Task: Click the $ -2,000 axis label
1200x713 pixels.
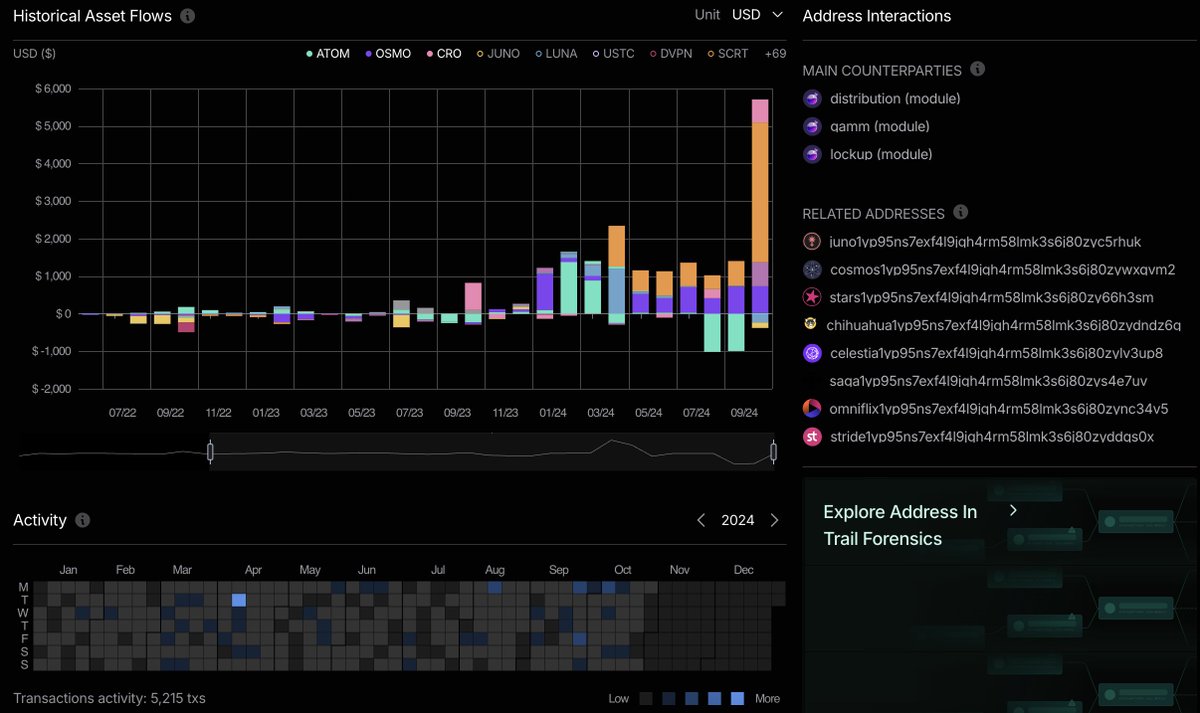Action: click(49, 389)
